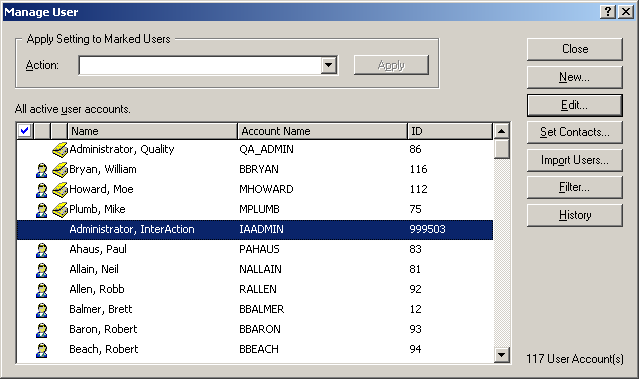Select the row Baron, Robert
Image resolution: width=639 pixels, height=379 pixels.
[255, 329]
